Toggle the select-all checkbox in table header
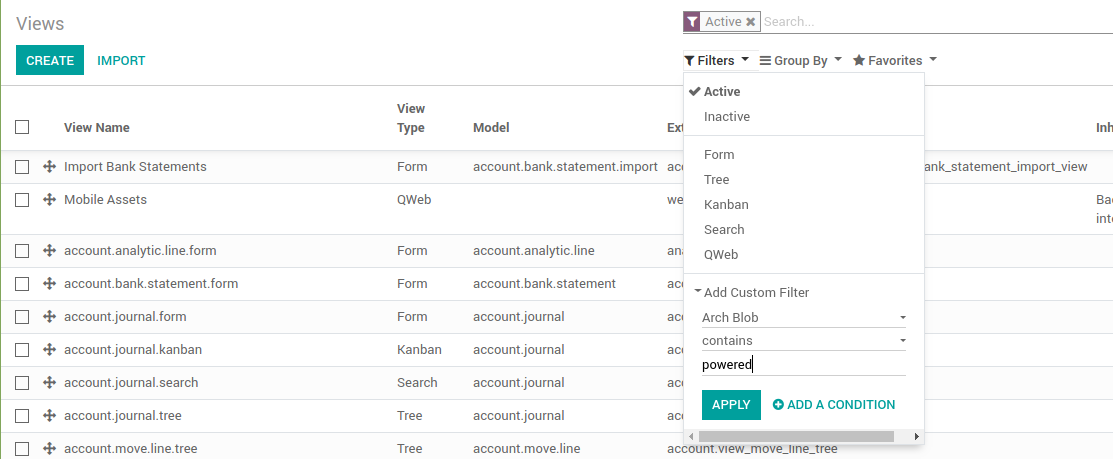Viewport: 1113px width, 459px height. (22, 127)
